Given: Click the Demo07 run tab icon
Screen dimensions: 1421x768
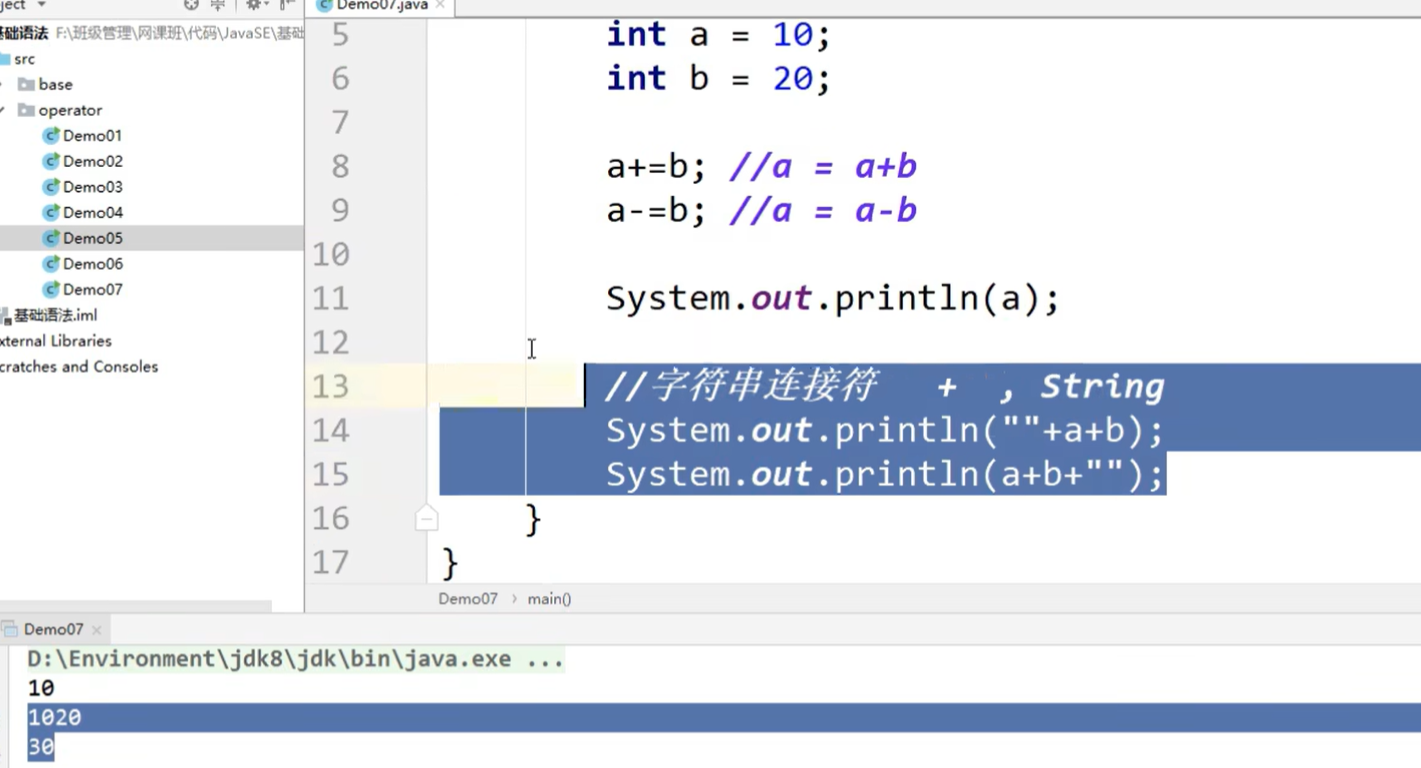Looking at the screenshot, I should [x=10, y=629].
